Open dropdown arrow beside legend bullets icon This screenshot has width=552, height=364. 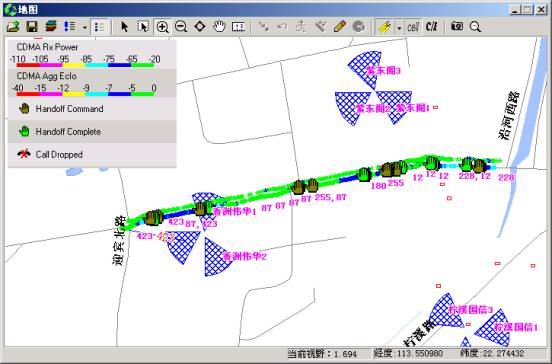(84, 27)
